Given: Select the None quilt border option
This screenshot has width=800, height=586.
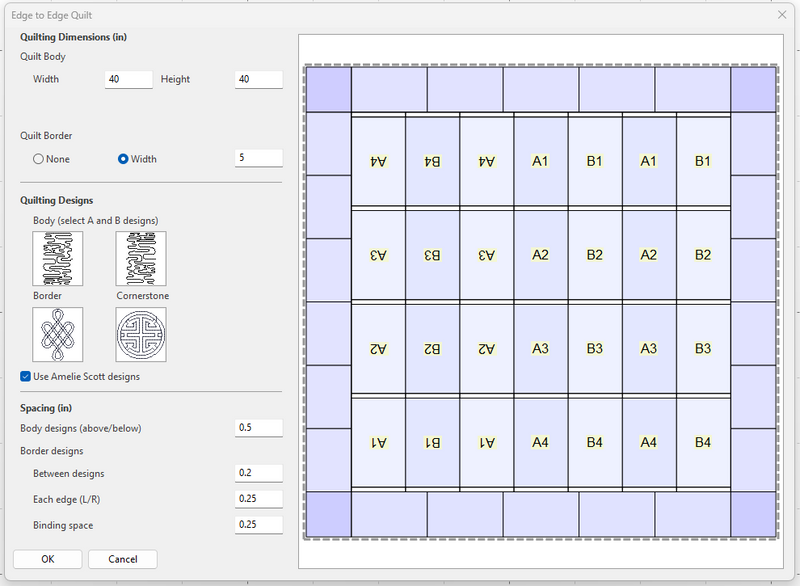Looking at the screenshot, I should point(39,159).
